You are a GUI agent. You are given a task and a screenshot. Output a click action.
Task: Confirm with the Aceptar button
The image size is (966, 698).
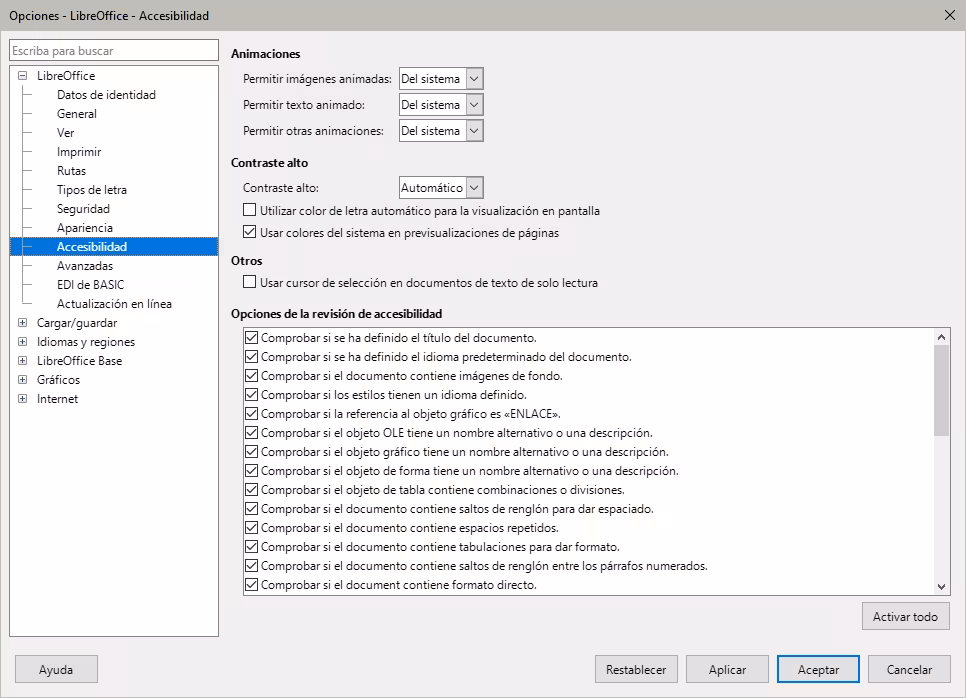point(818,670)
